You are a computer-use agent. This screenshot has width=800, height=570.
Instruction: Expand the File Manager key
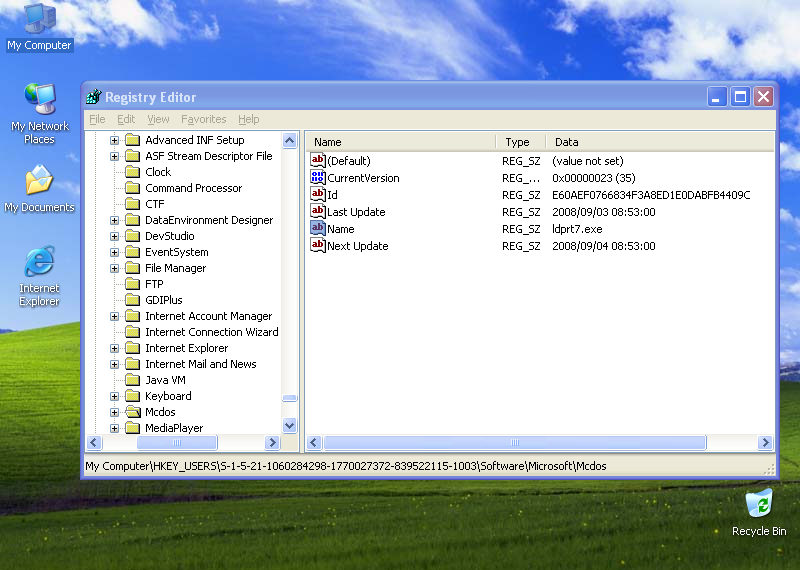[114, 268]
